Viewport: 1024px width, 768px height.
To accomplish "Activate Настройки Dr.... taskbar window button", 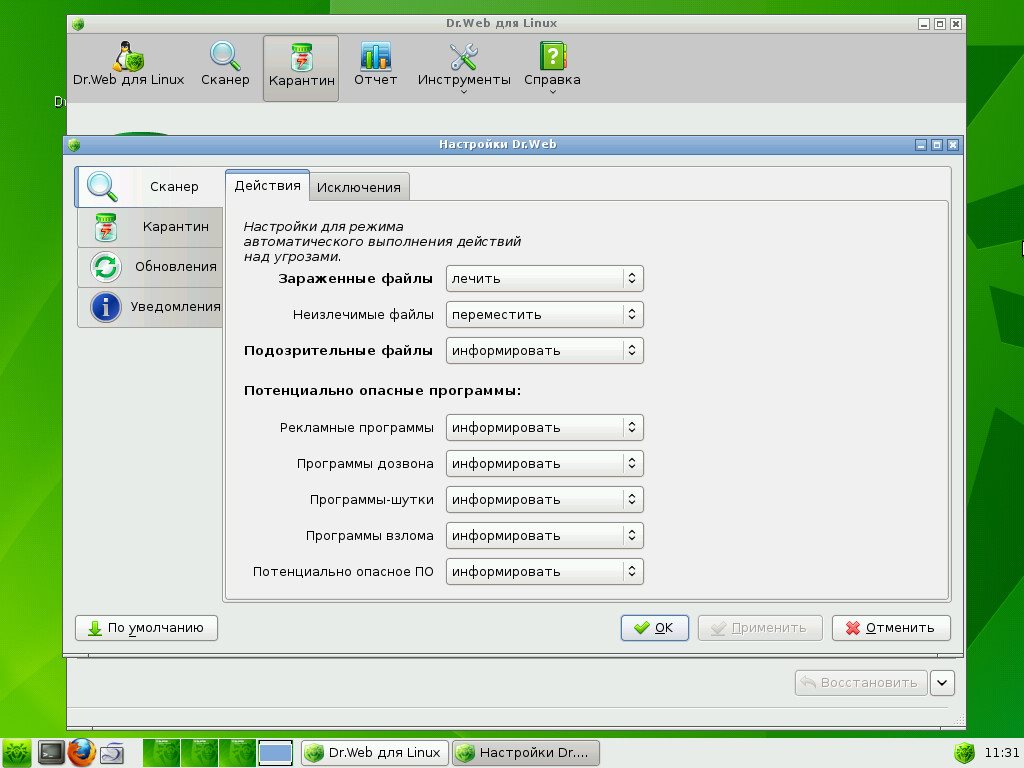I will coord(526,752).
